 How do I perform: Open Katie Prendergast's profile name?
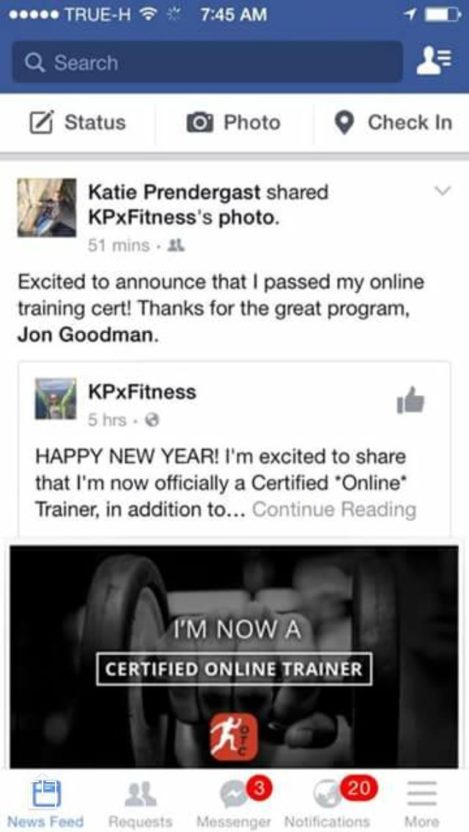(x=175, y=192)
